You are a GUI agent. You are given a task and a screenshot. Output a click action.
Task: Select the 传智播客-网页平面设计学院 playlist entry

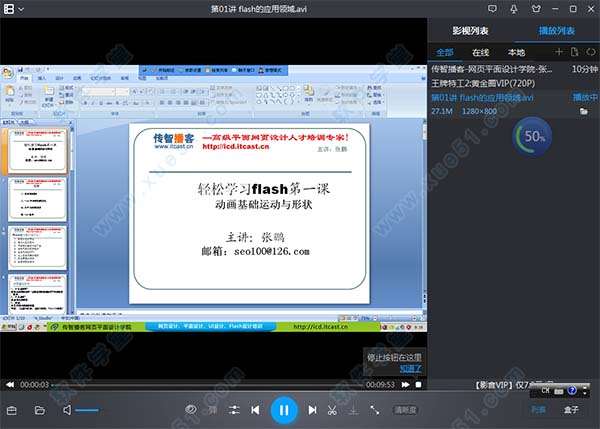514,69
